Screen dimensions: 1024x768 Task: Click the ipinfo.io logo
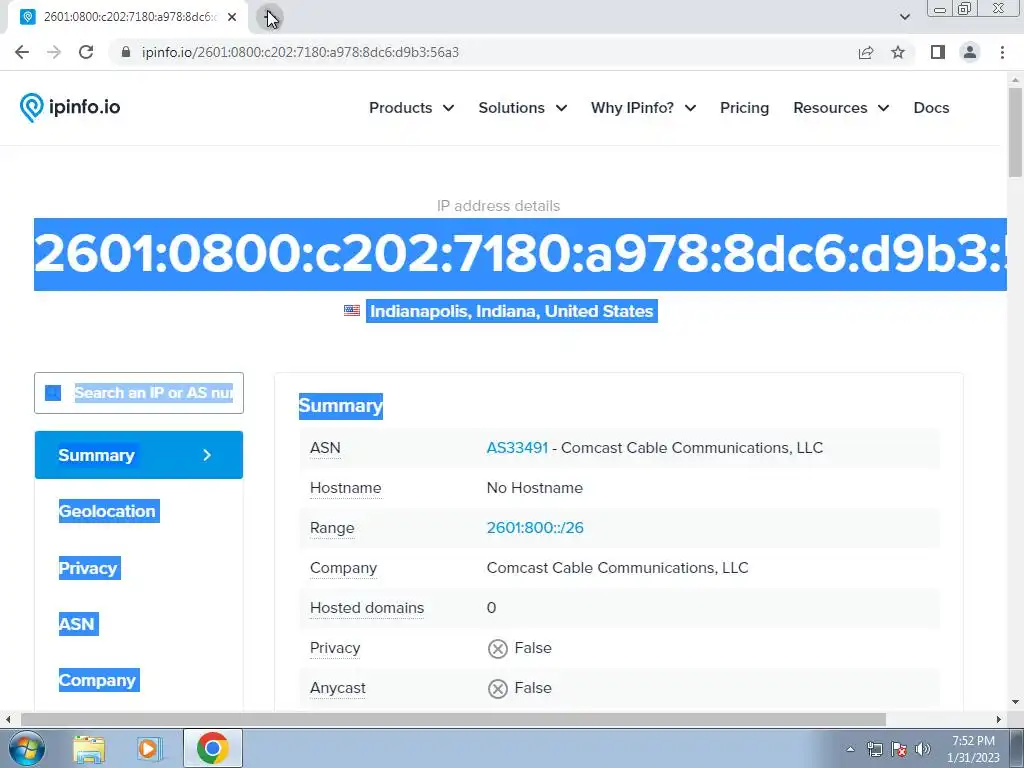70,107
